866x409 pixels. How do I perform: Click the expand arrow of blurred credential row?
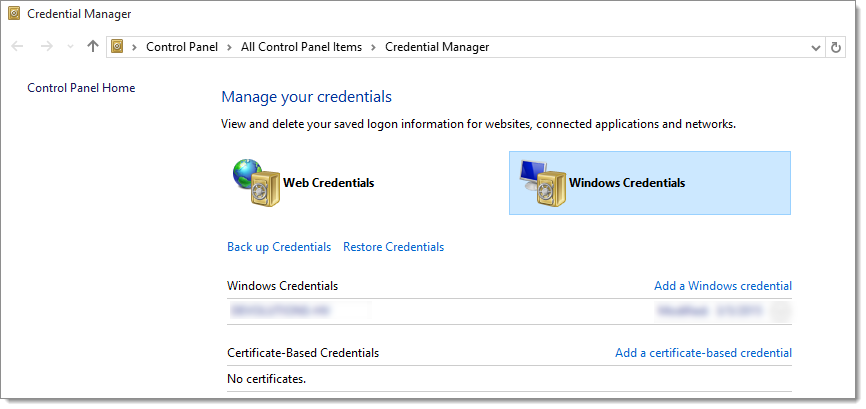[x=782, y=311]
